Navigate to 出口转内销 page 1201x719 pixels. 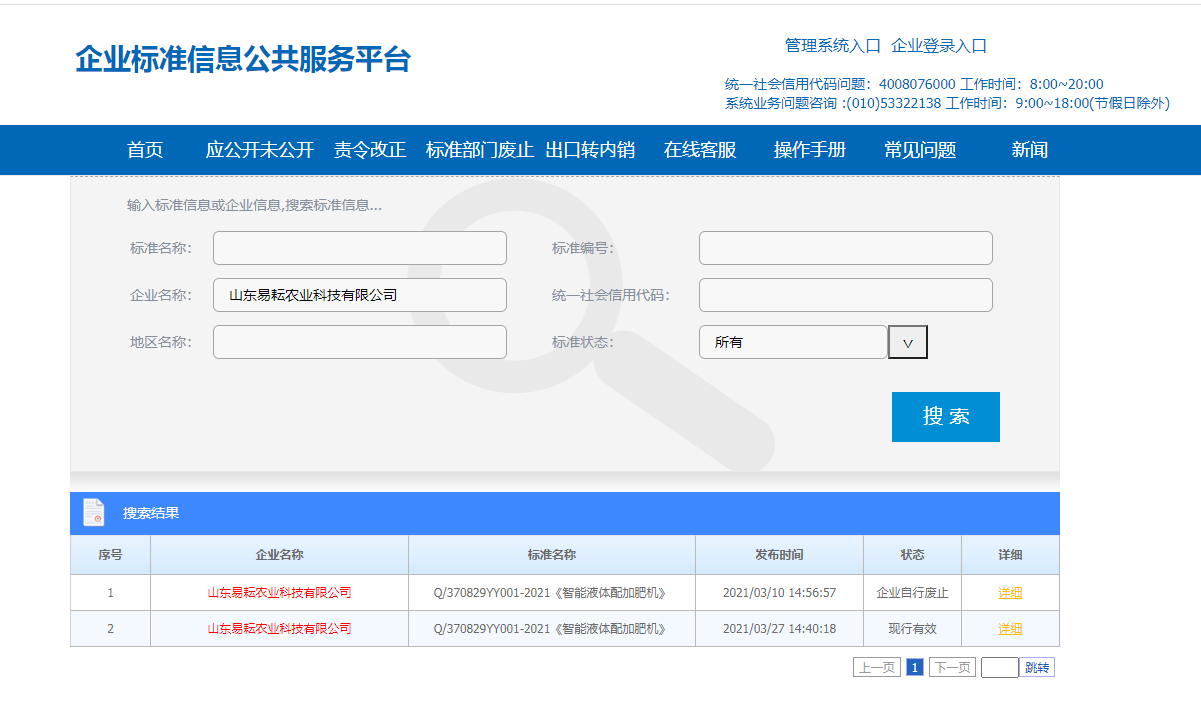[590, 150]
